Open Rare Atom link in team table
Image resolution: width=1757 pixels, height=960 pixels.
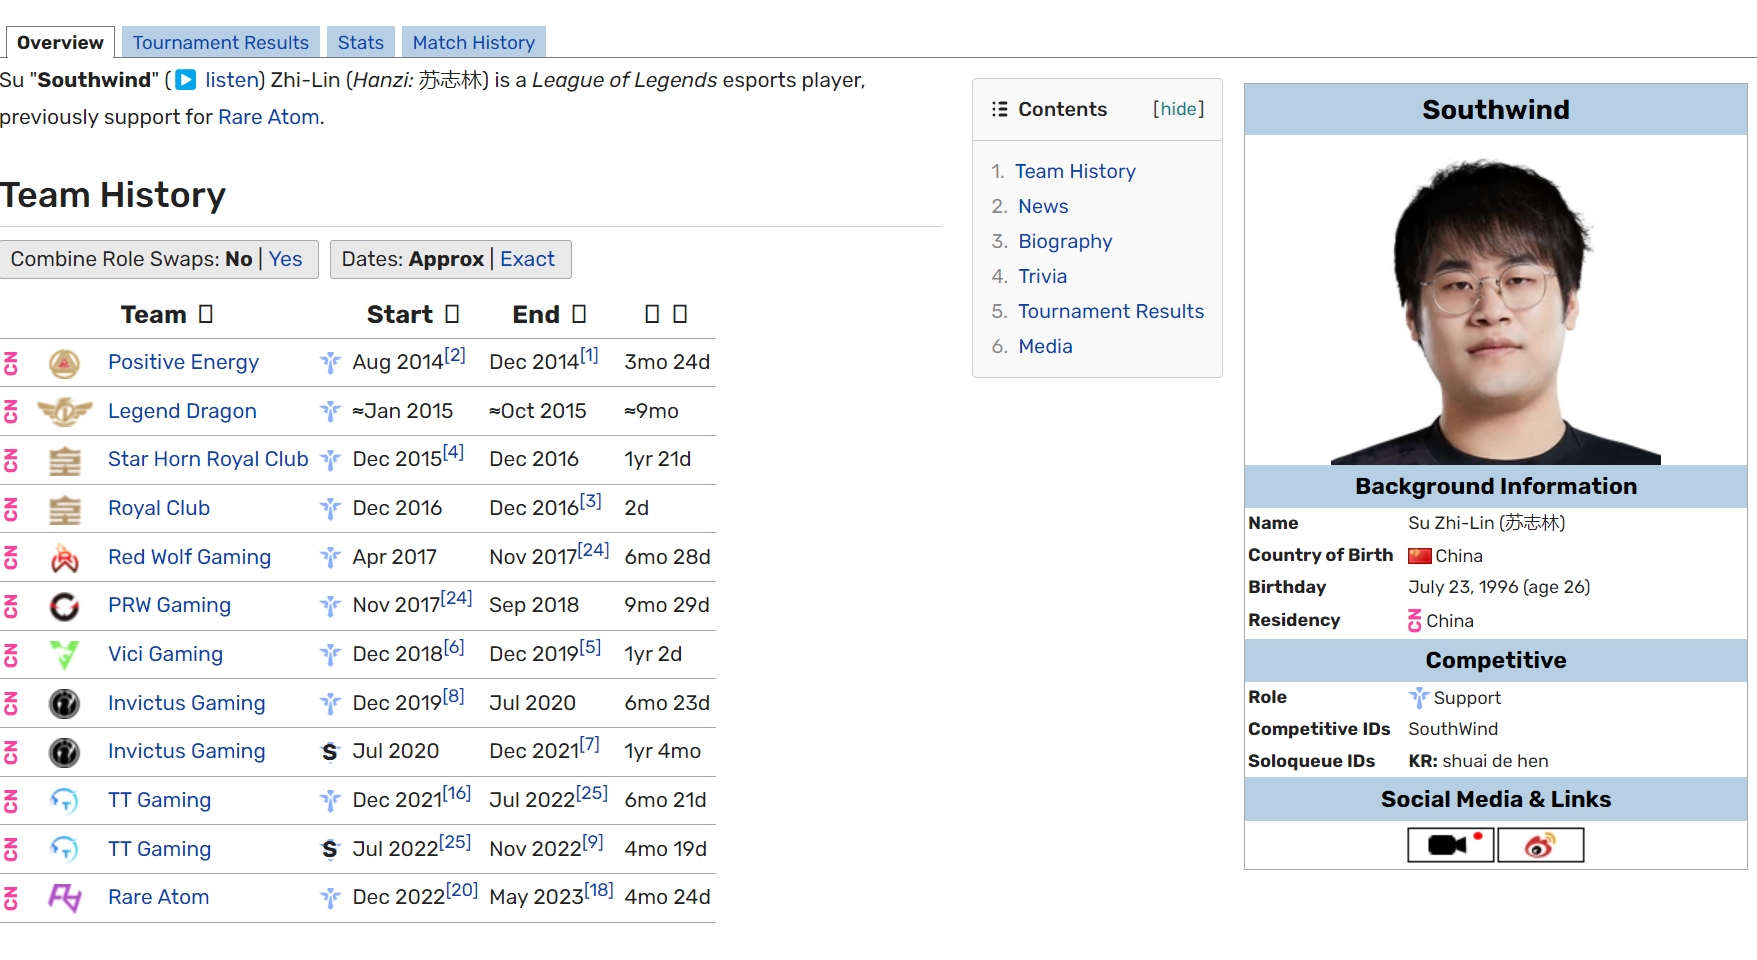point(158,897)
